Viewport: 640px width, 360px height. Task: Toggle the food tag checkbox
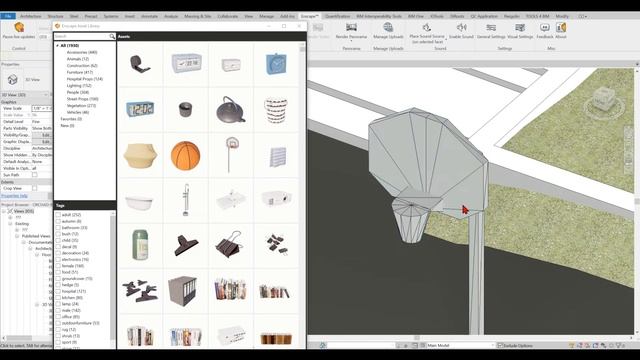(x=58, y=272)
